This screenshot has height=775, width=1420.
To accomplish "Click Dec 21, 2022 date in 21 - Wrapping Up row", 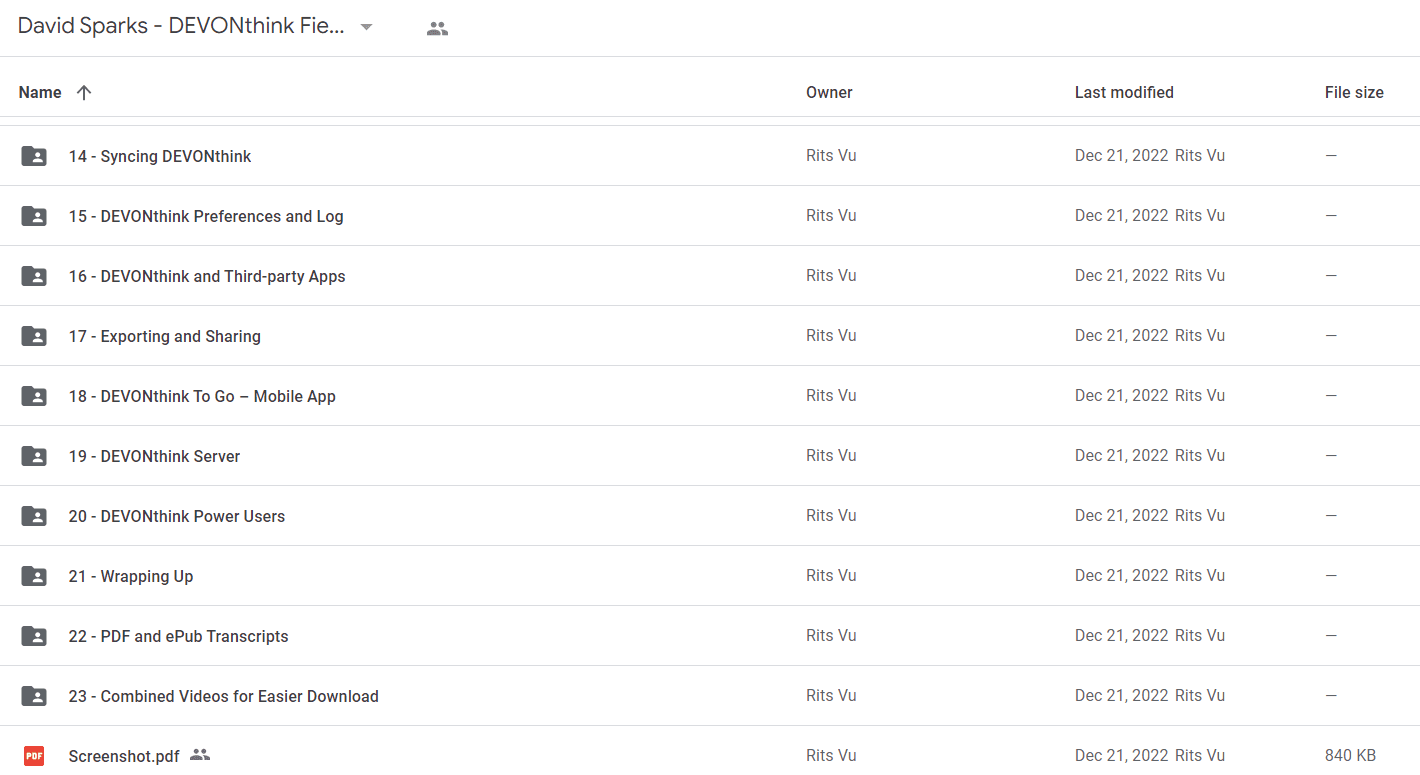I will pyautogui.click(x=1122, y=575).
